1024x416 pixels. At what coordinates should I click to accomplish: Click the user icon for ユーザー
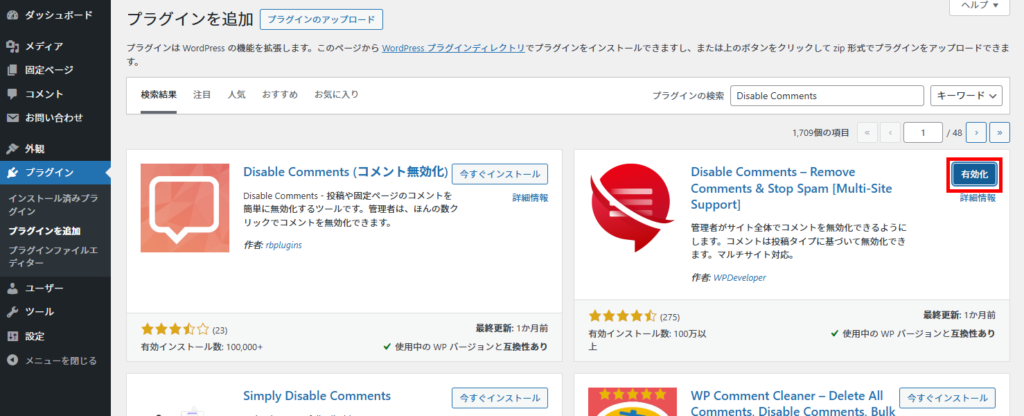click(12, 288)
